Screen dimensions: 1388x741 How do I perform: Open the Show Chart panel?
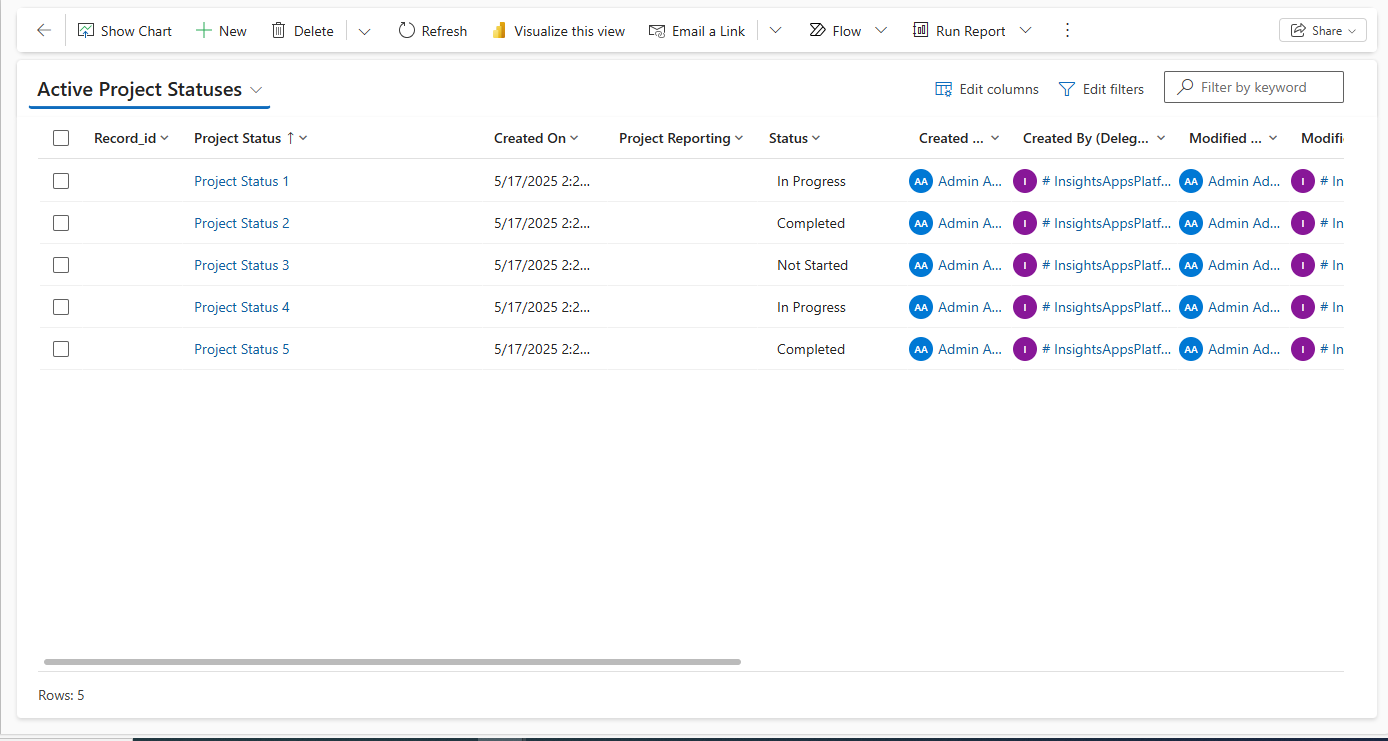point(124,30)
